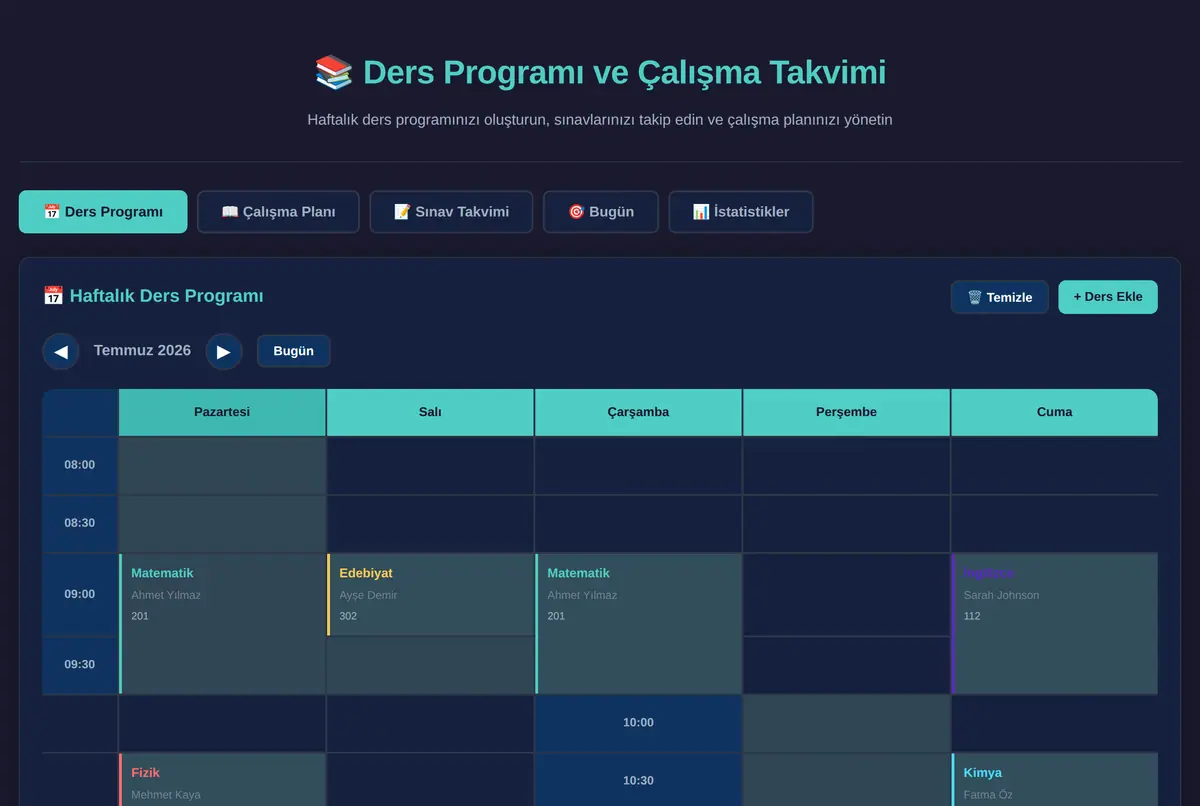The image size is (1200, 806).
Task: Open Matematik lesson on Çarşamba
Action: coord(638,624)
